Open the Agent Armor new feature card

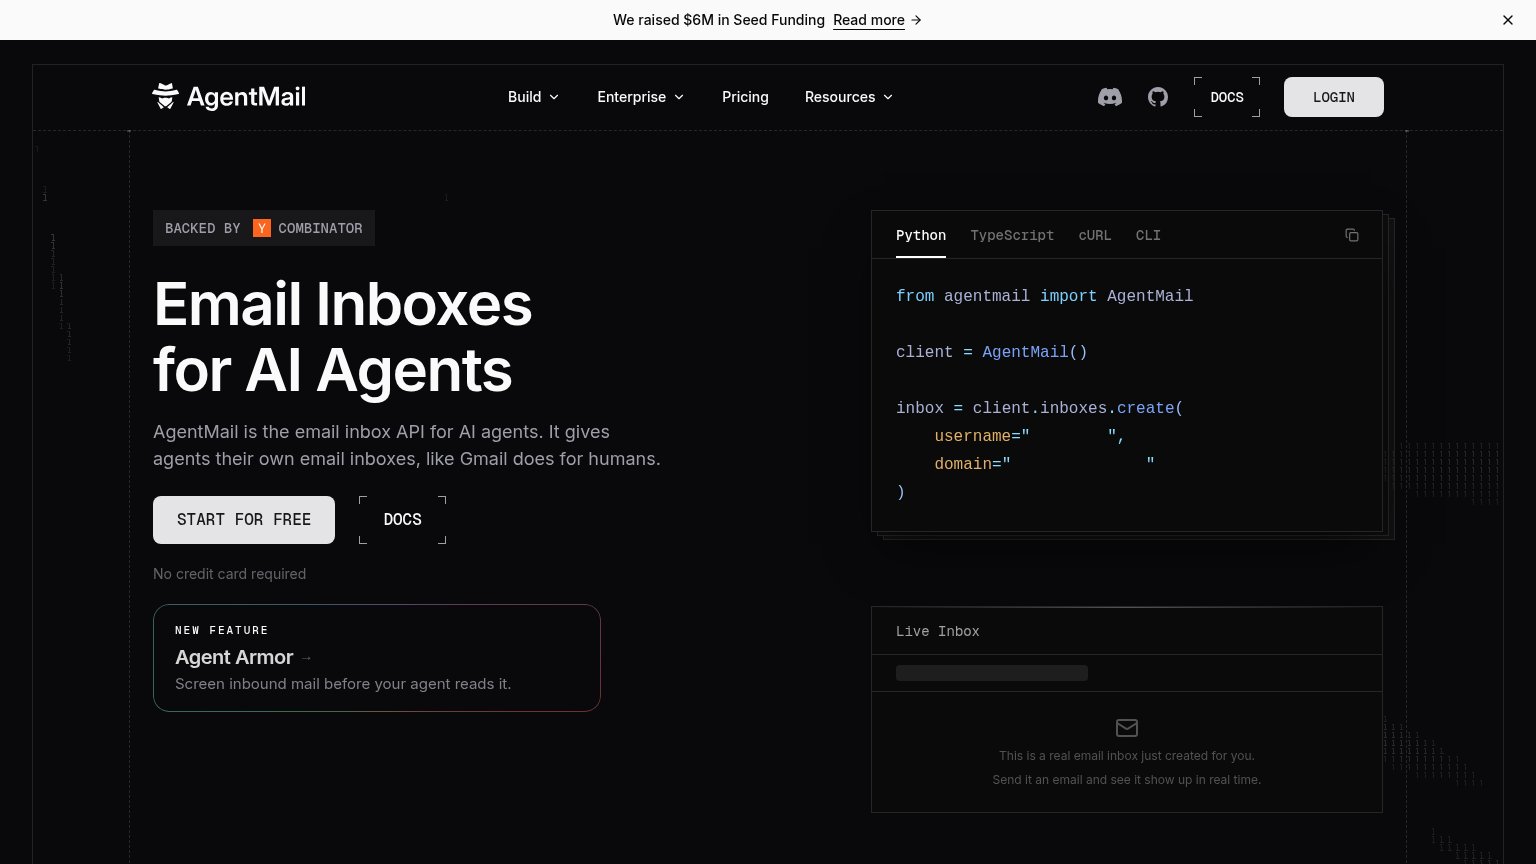coord(377,658)
